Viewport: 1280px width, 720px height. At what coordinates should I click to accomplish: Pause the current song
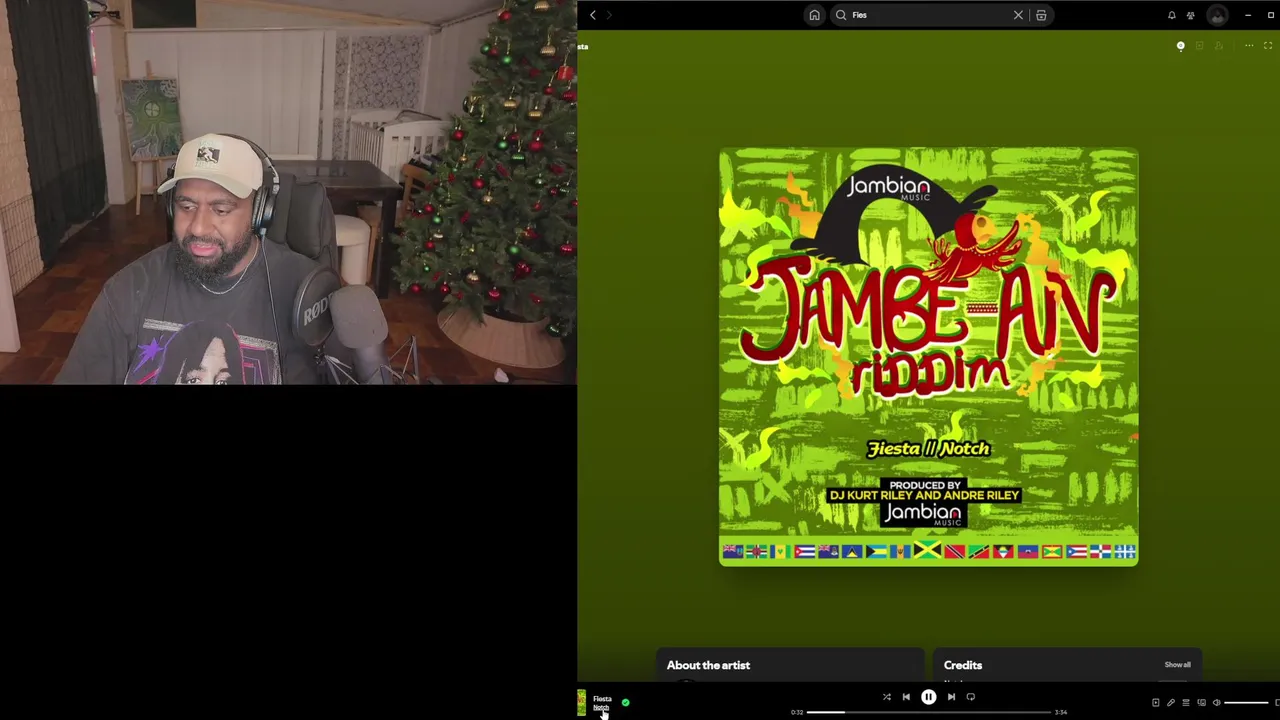point(928,697)
